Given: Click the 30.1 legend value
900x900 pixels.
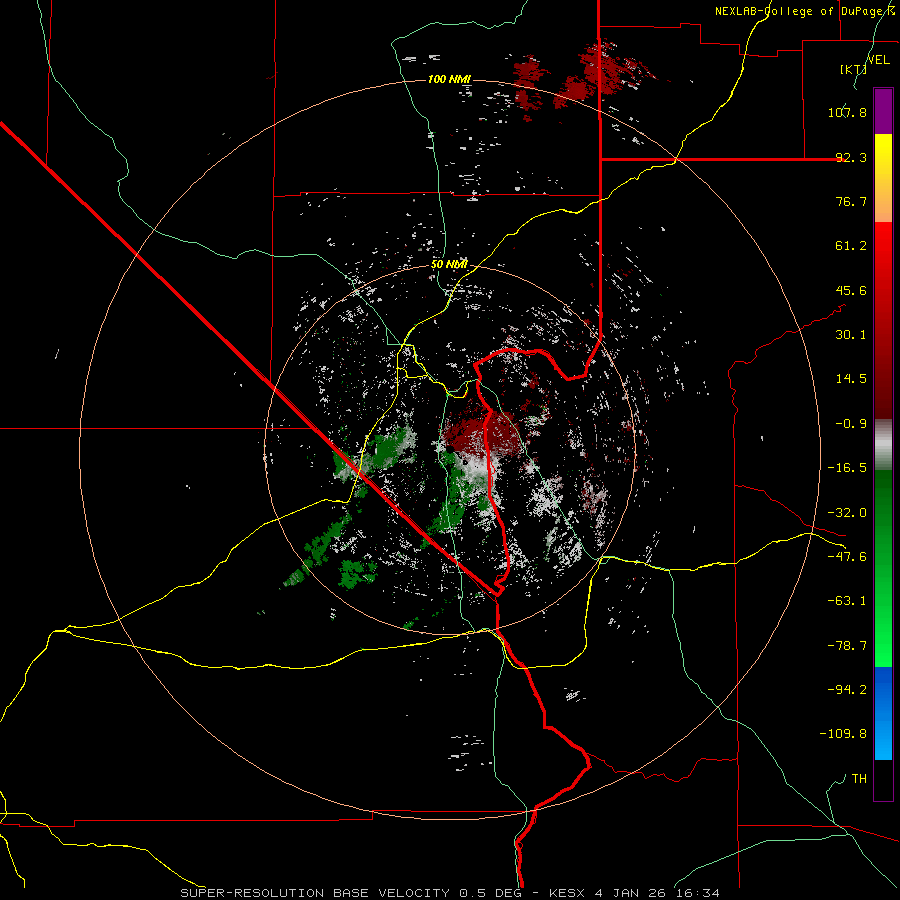Looking at the screenshot, I should (851, 335).
